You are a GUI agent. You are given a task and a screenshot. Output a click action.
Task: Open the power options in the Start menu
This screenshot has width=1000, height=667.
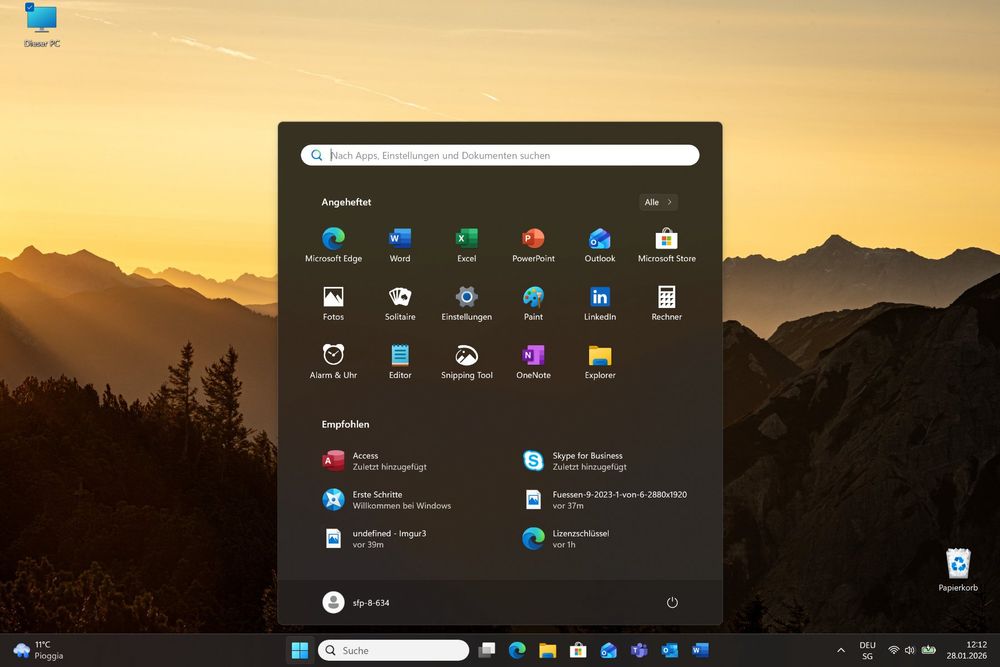click(672, 602)
